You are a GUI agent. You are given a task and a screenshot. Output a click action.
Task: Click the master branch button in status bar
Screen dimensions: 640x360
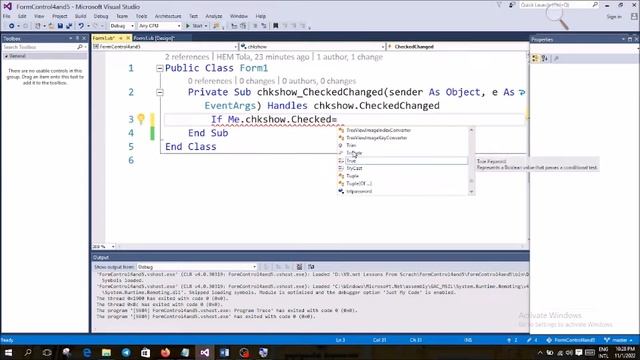[x=618, y=340]
